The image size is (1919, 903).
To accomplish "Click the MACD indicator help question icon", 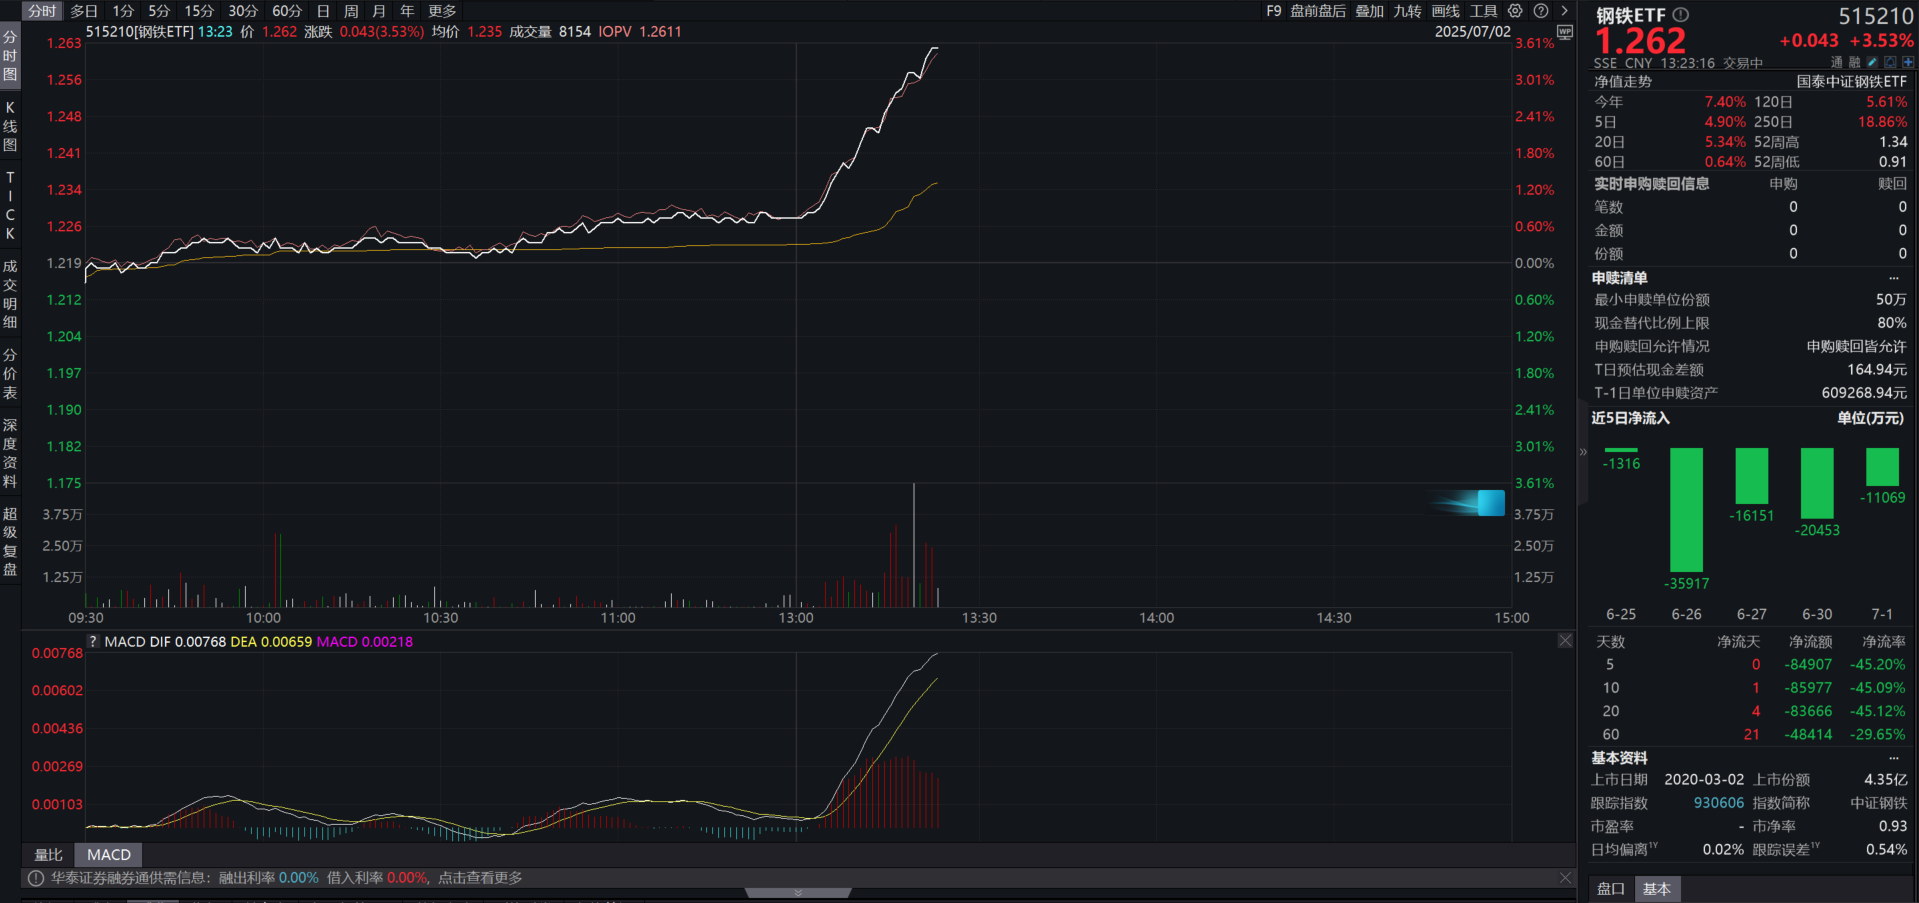I will 93,642.
